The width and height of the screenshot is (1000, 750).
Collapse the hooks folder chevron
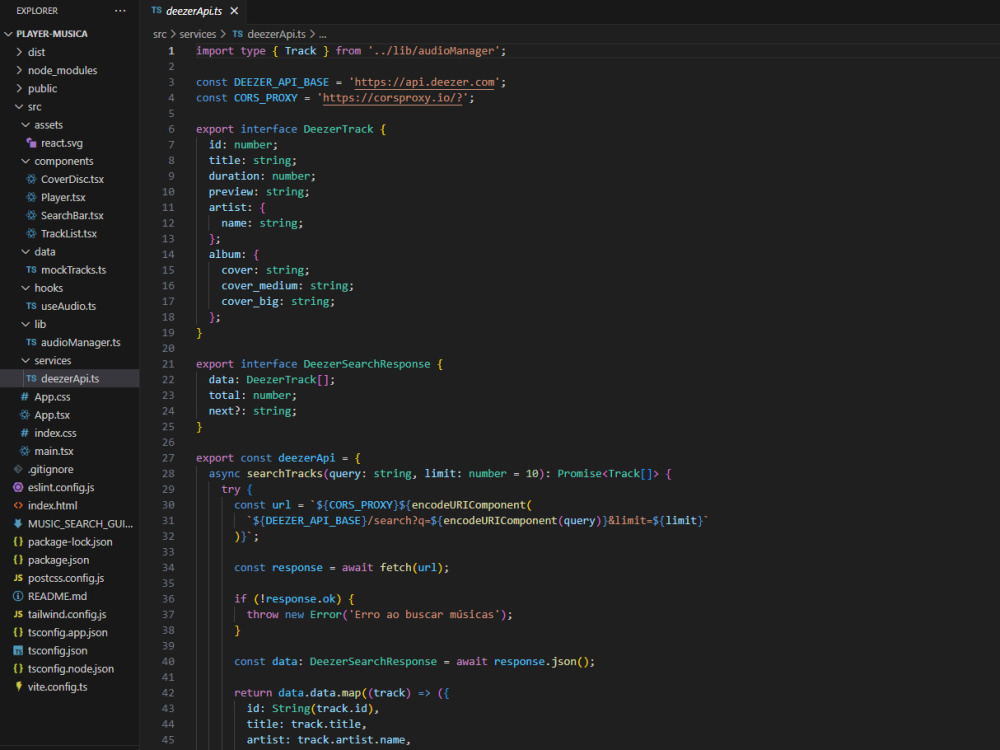(26, 288)
